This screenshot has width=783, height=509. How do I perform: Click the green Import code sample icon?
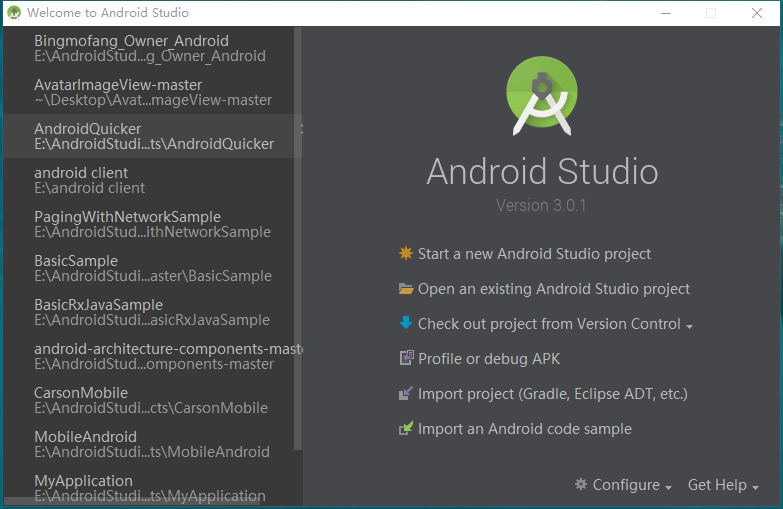[x=405, y=428]
